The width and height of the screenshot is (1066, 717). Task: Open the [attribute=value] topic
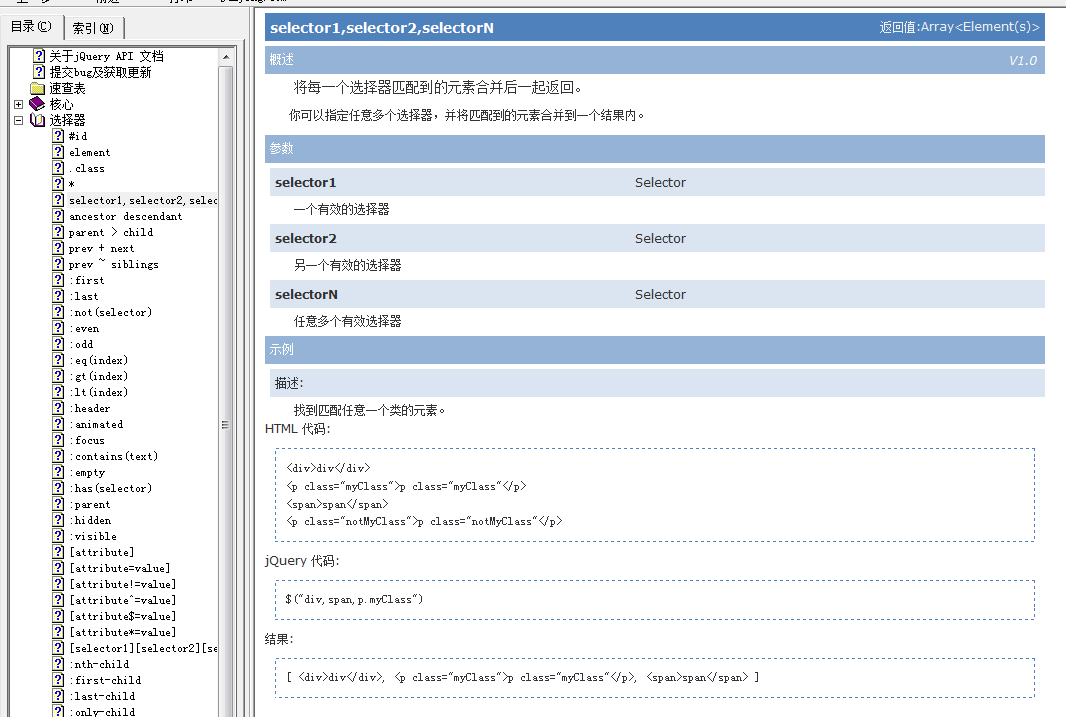coord(120,568)
